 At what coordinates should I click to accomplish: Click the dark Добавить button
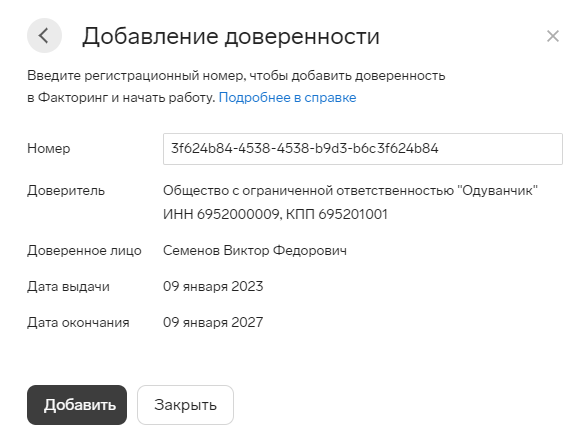77,405
